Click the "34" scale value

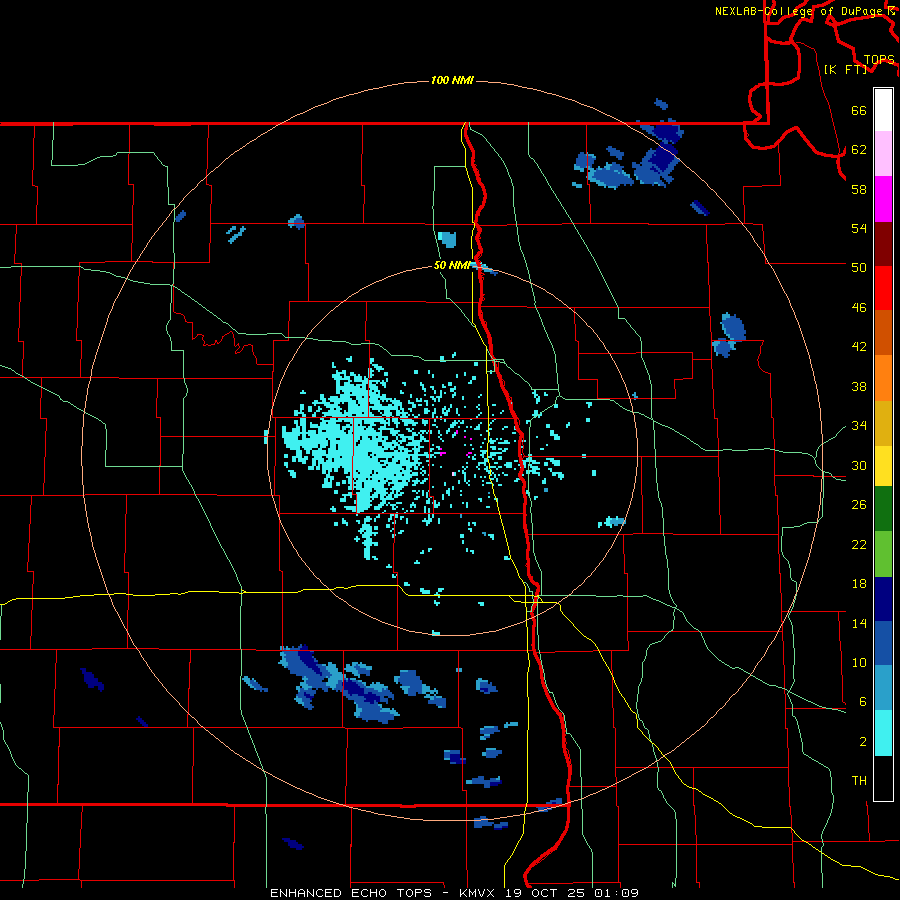[859, 425]
